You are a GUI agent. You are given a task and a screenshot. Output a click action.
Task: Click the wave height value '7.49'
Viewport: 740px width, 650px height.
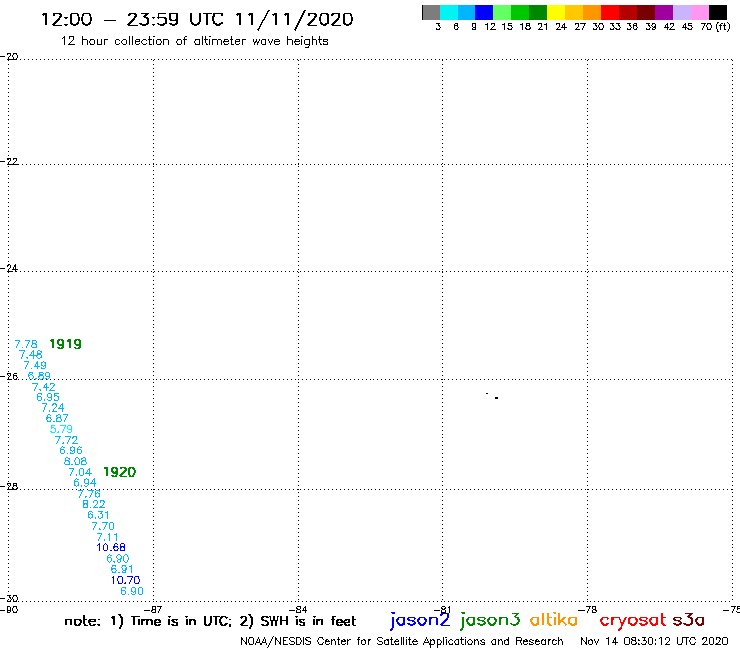tap(35, 365)
